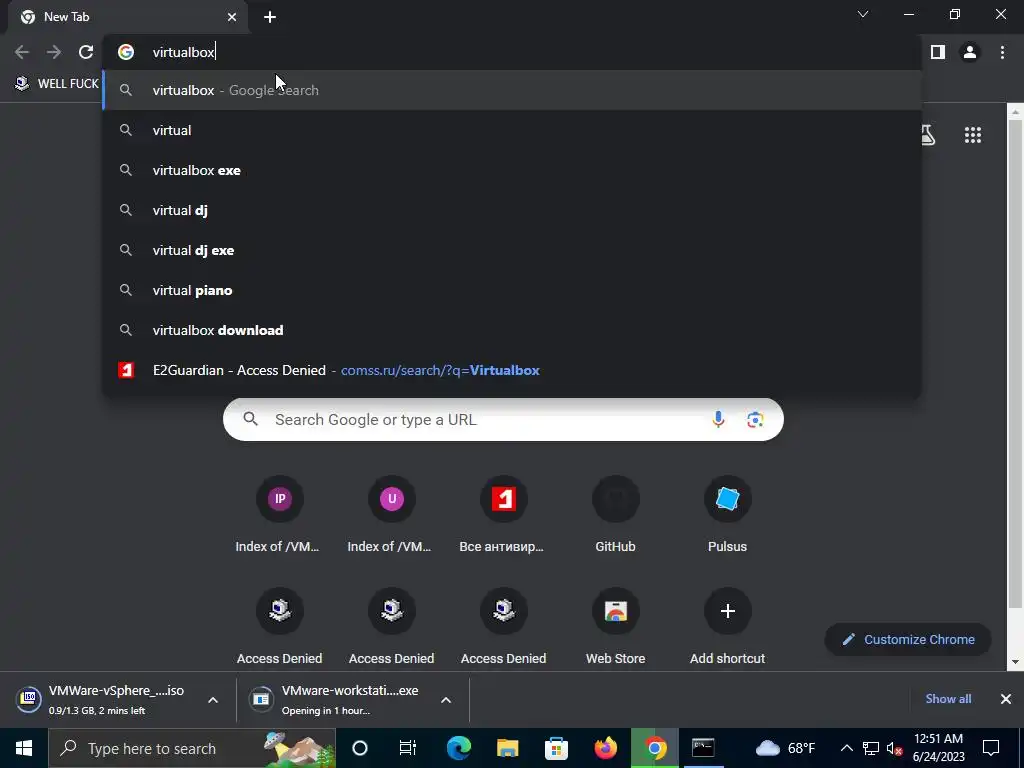Open the Chrome side panel

click(938, 52)
